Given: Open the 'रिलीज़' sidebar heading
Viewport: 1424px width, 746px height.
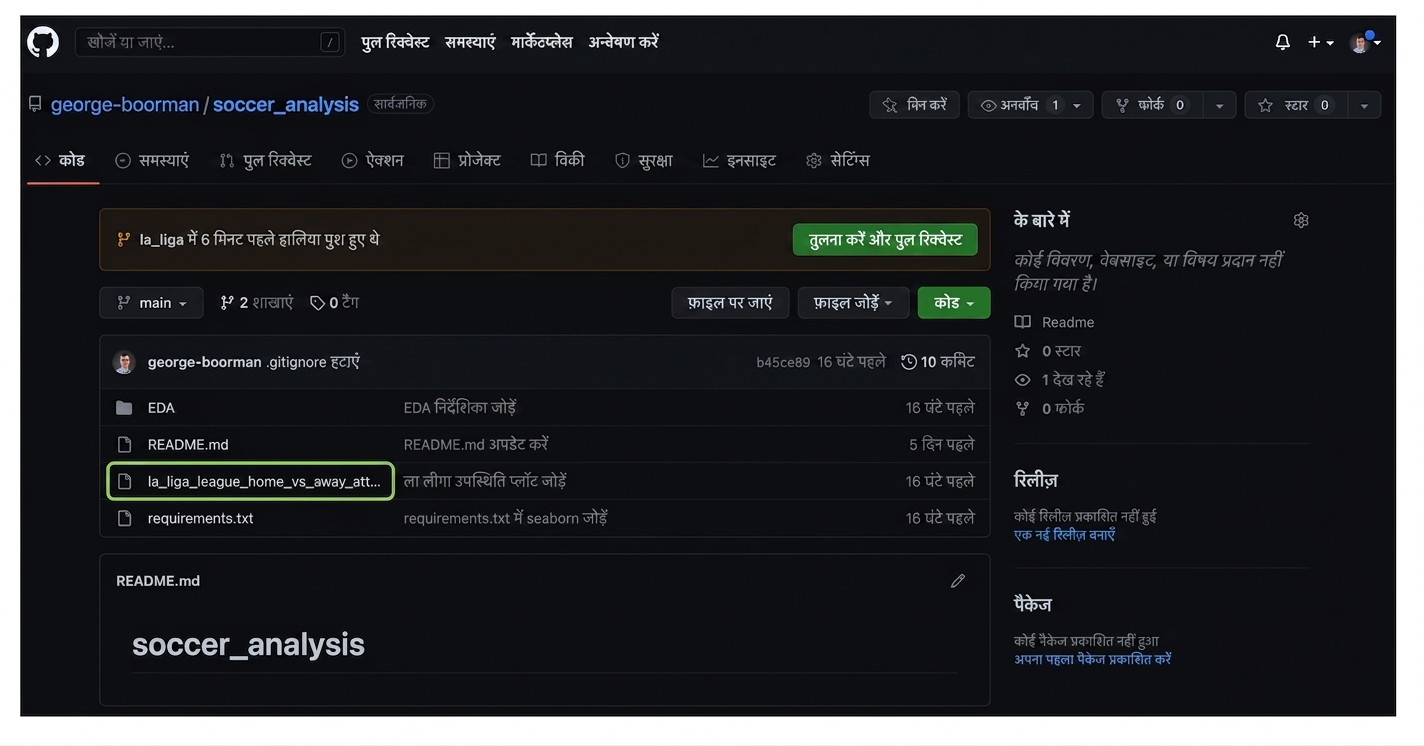Looking at the screenshot, I should (x=1036, y=480).
